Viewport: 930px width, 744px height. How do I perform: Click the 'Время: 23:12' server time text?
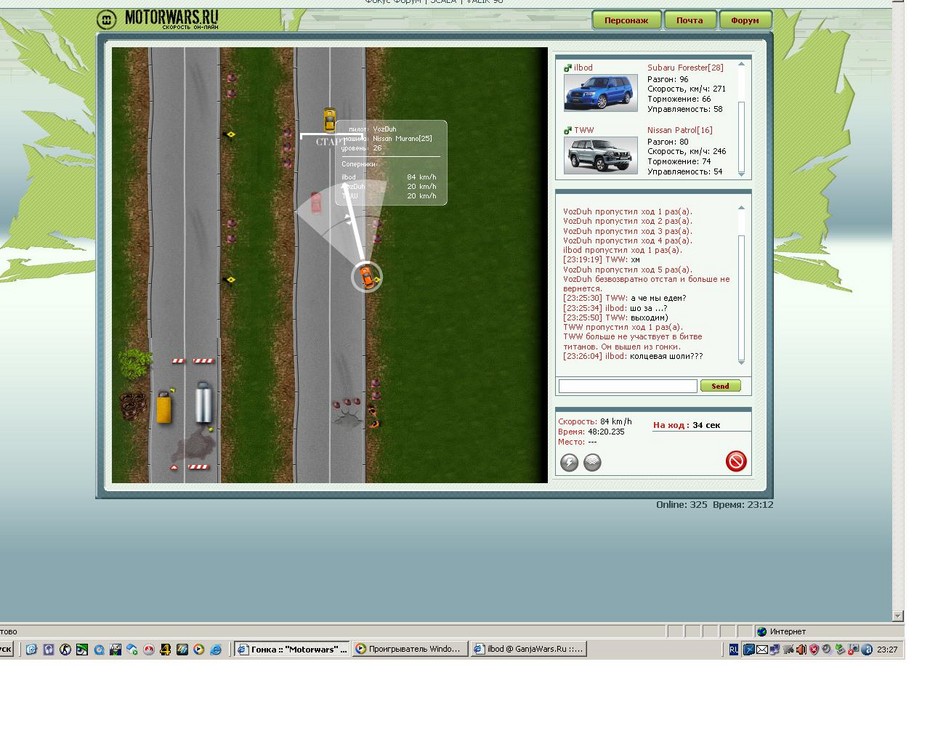(743, 505)
